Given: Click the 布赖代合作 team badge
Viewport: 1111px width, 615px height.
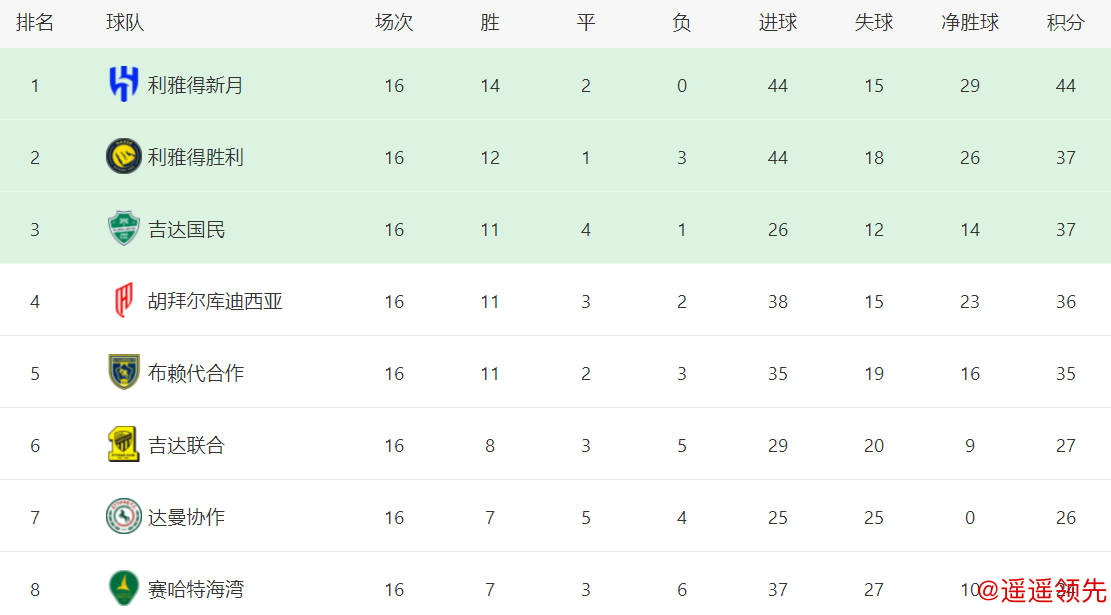Looking at the screenshot, I should [124, 373].
